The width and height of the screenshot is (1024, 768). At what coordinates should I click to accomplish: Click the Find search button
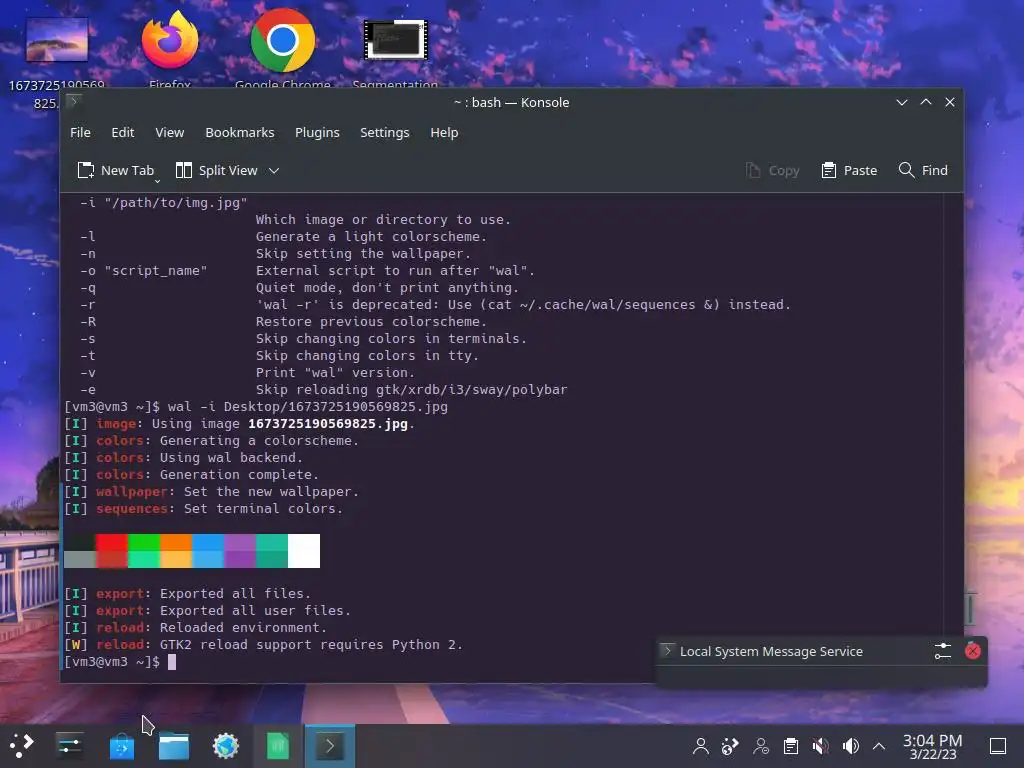923,170
